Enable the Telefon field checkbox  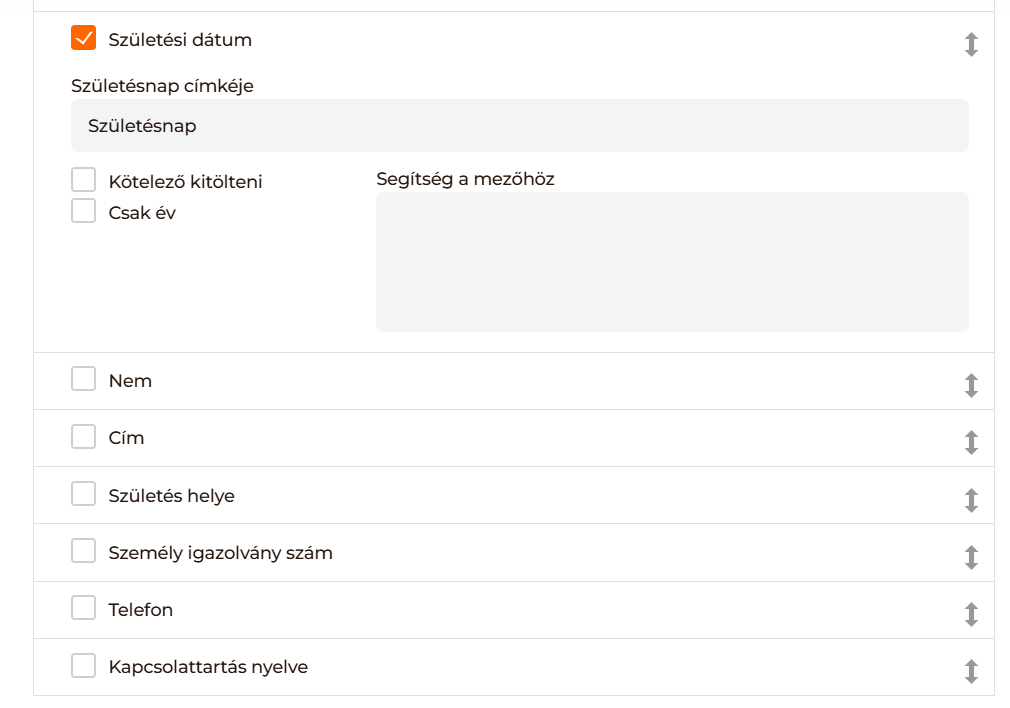pos(84,608)
